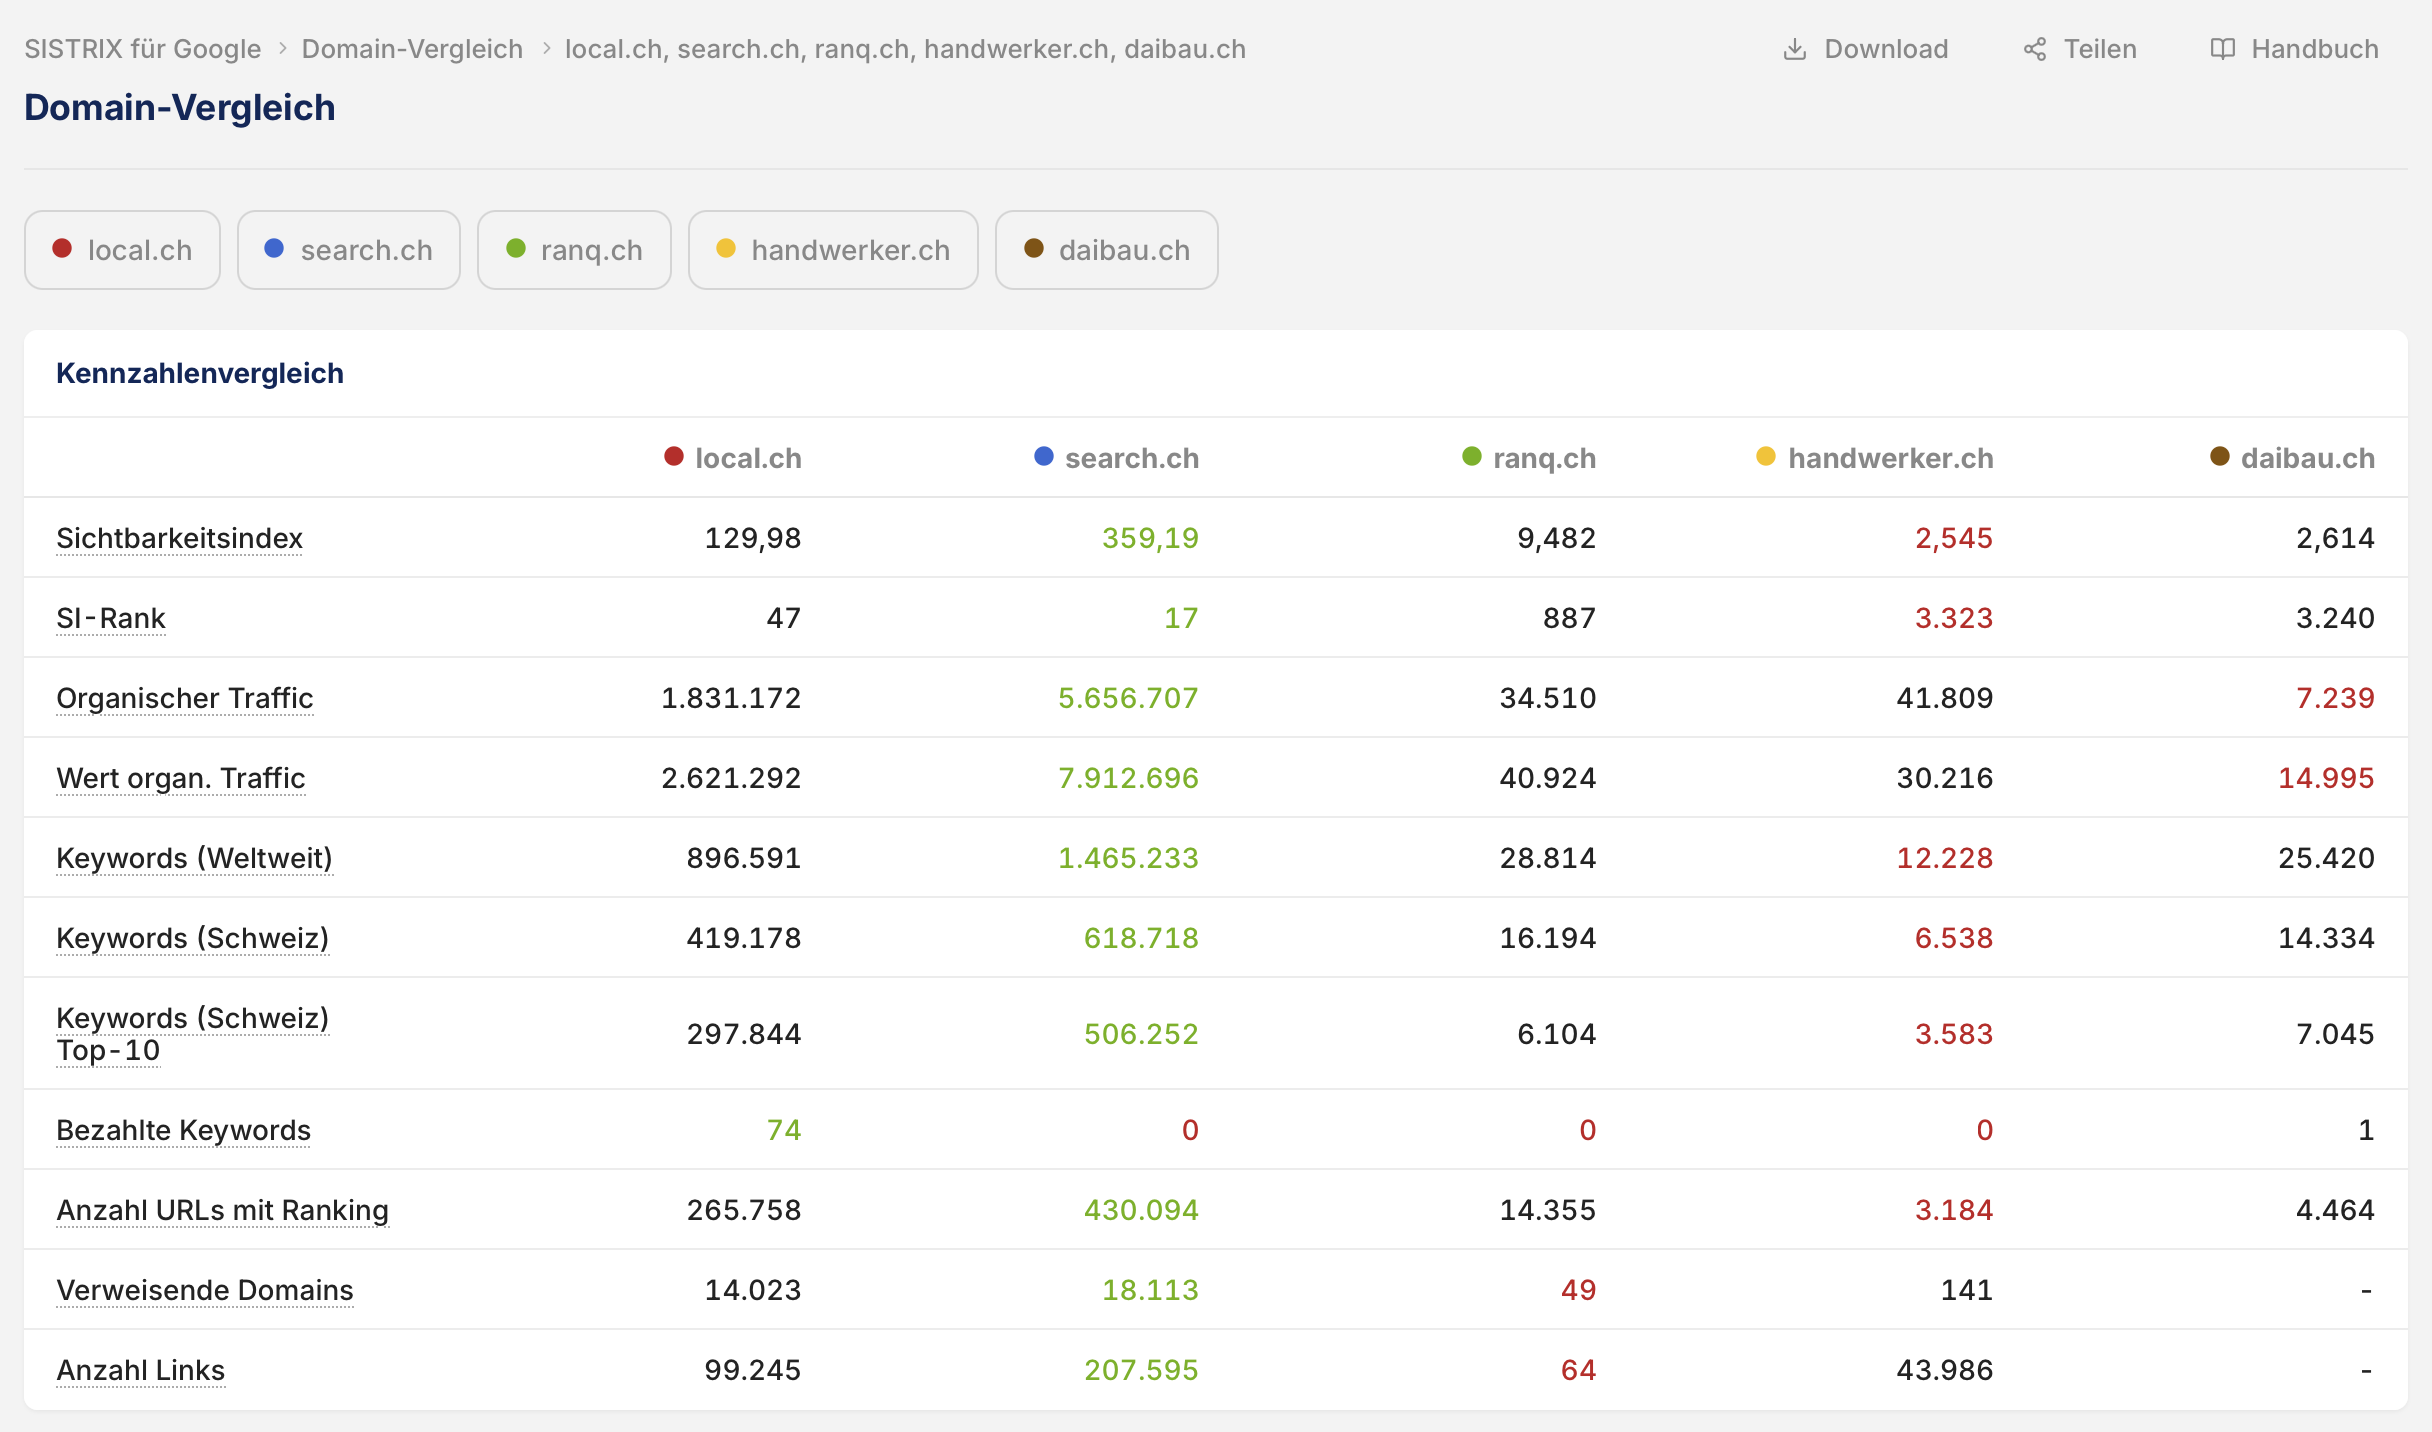Image resolution: width=2432 pixels, height=1432 pixels.
Task: Open the SI-Rank metric label
Action: 111,618
